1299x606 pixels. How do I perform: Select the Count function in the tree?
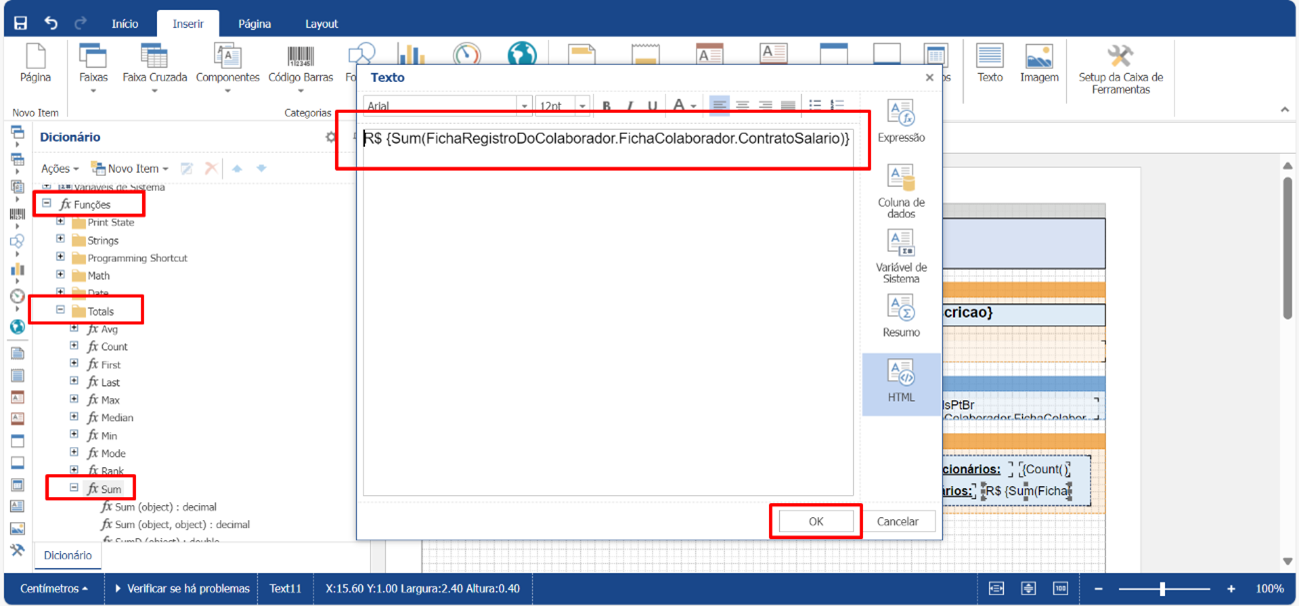point(108,346)
